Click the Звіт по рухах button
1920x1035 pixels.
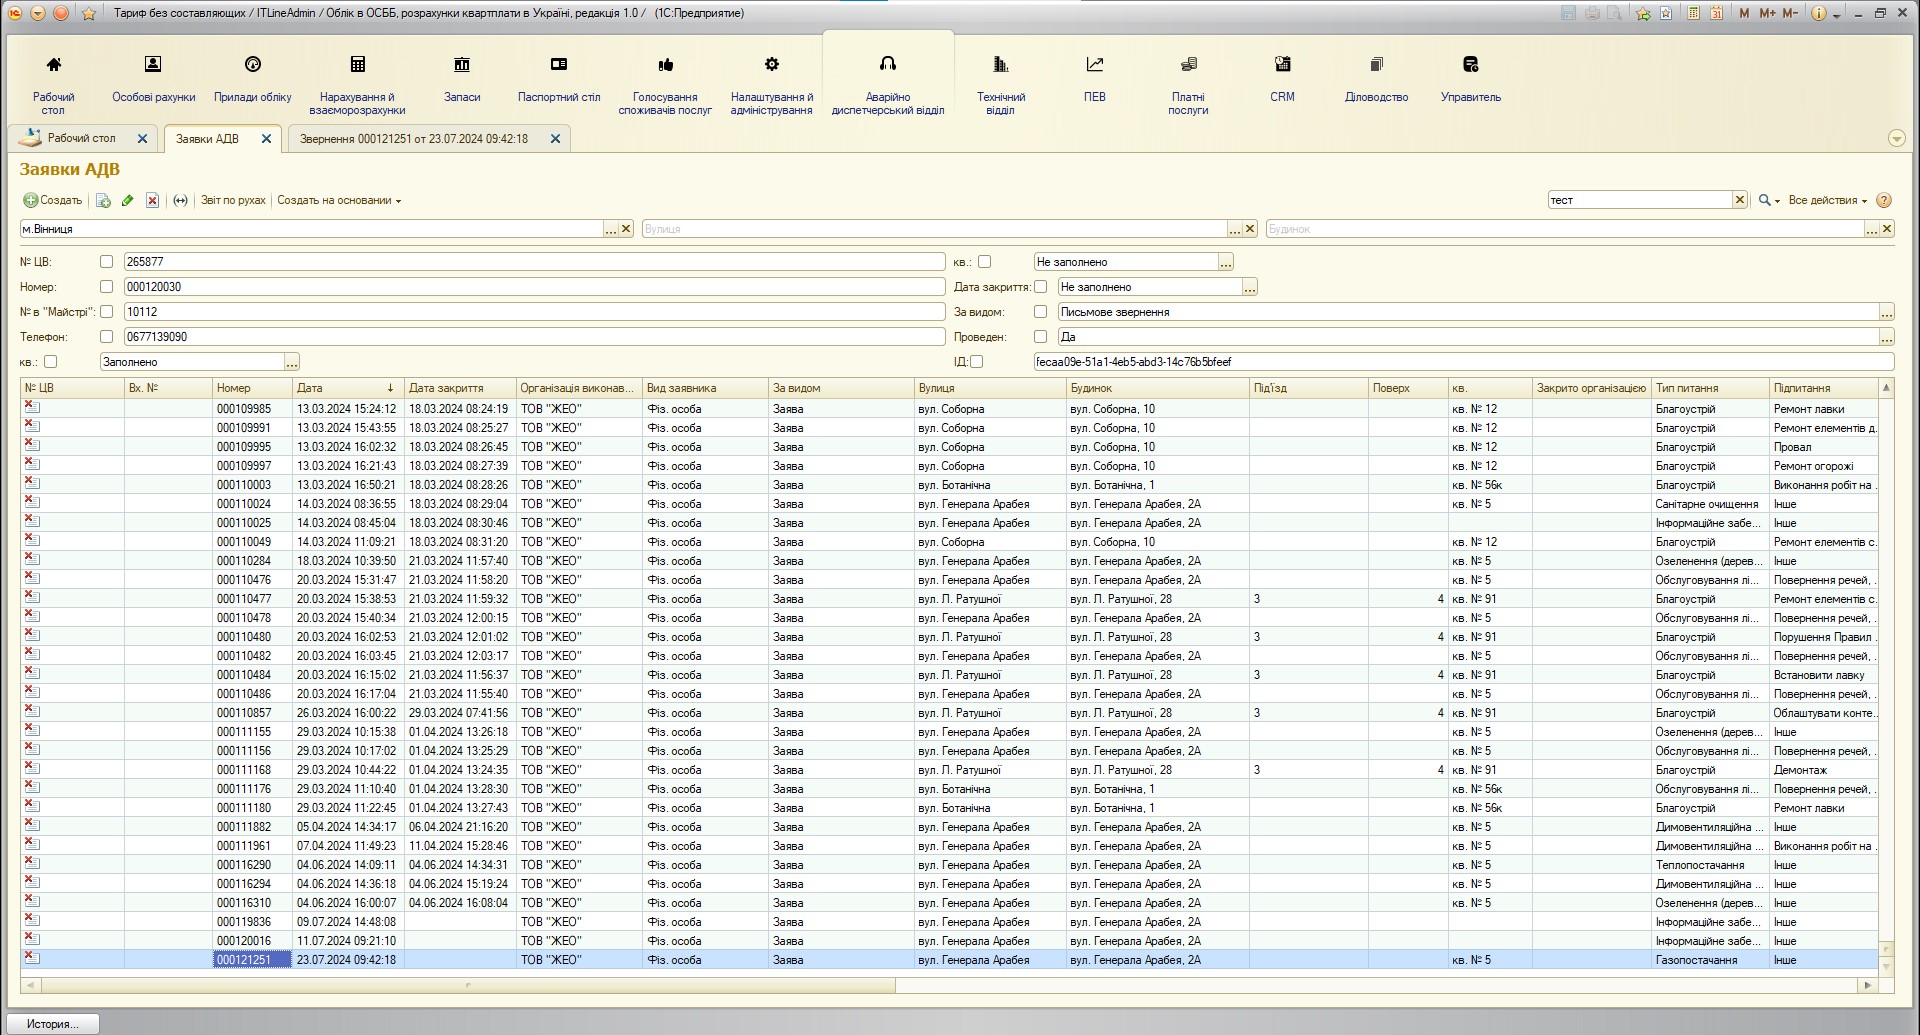233,201
